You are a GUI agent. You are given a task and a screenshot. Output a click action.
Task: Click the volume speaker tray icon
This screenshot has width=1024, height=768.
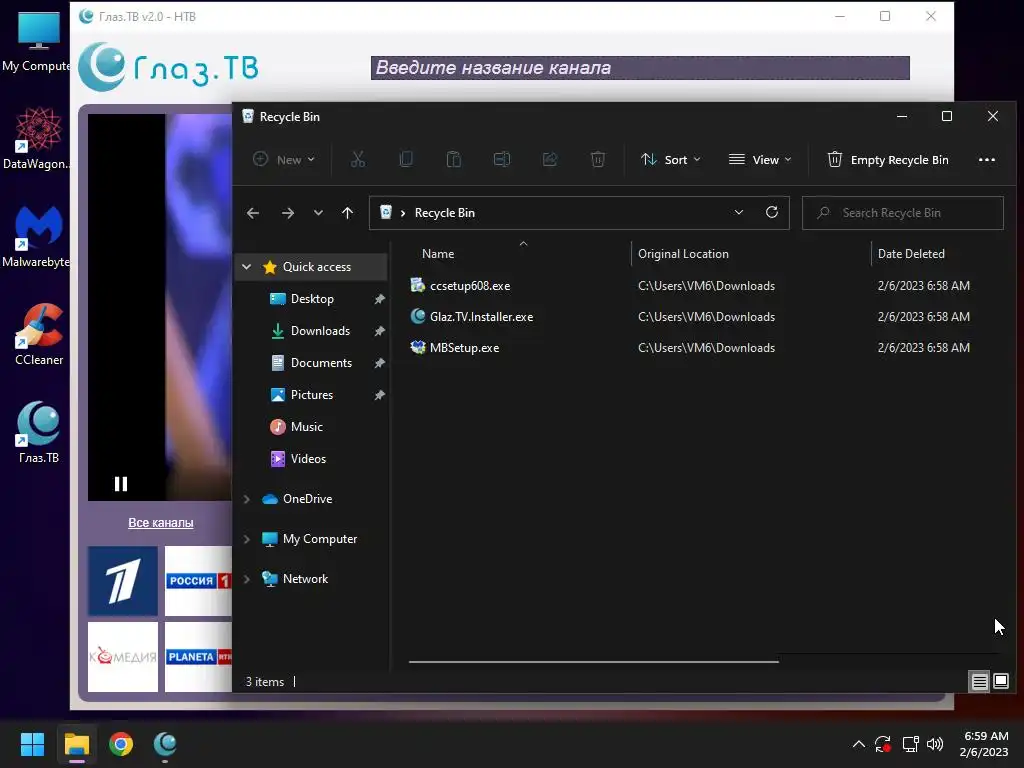[x=935, y=744]
